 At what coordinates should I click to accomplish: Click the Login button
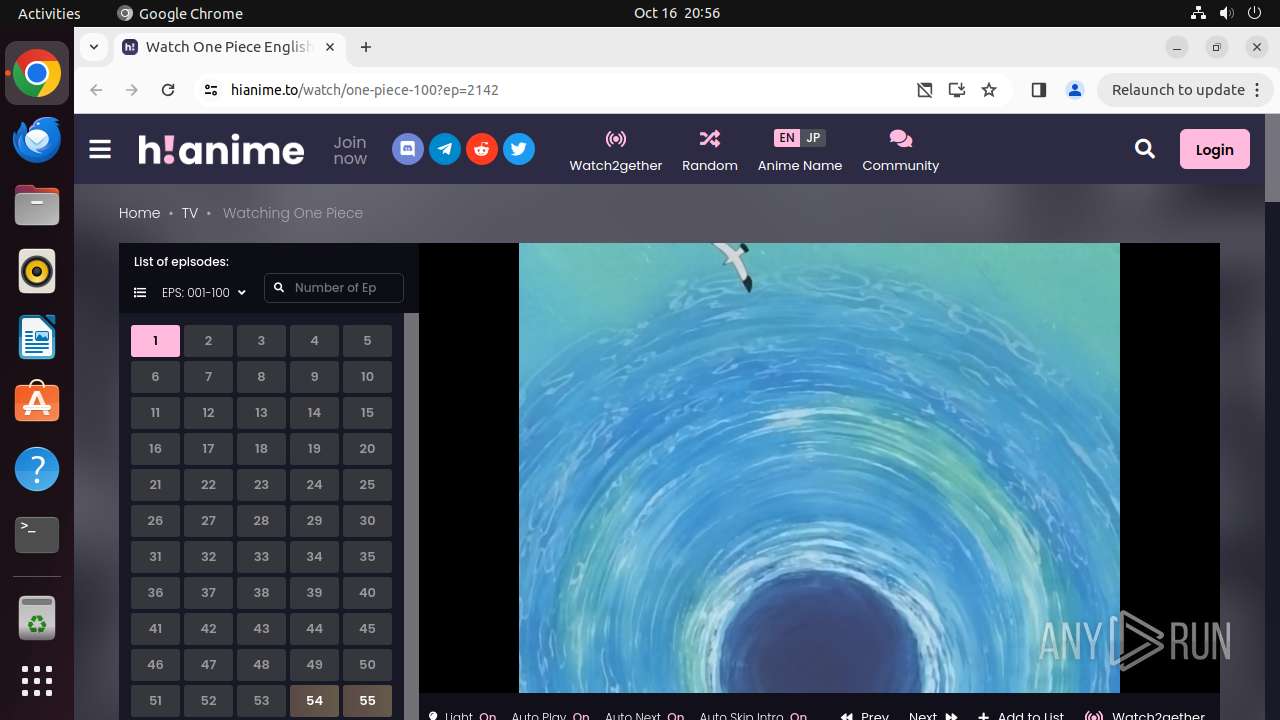pyautogui.click(x=1215, y=150)
